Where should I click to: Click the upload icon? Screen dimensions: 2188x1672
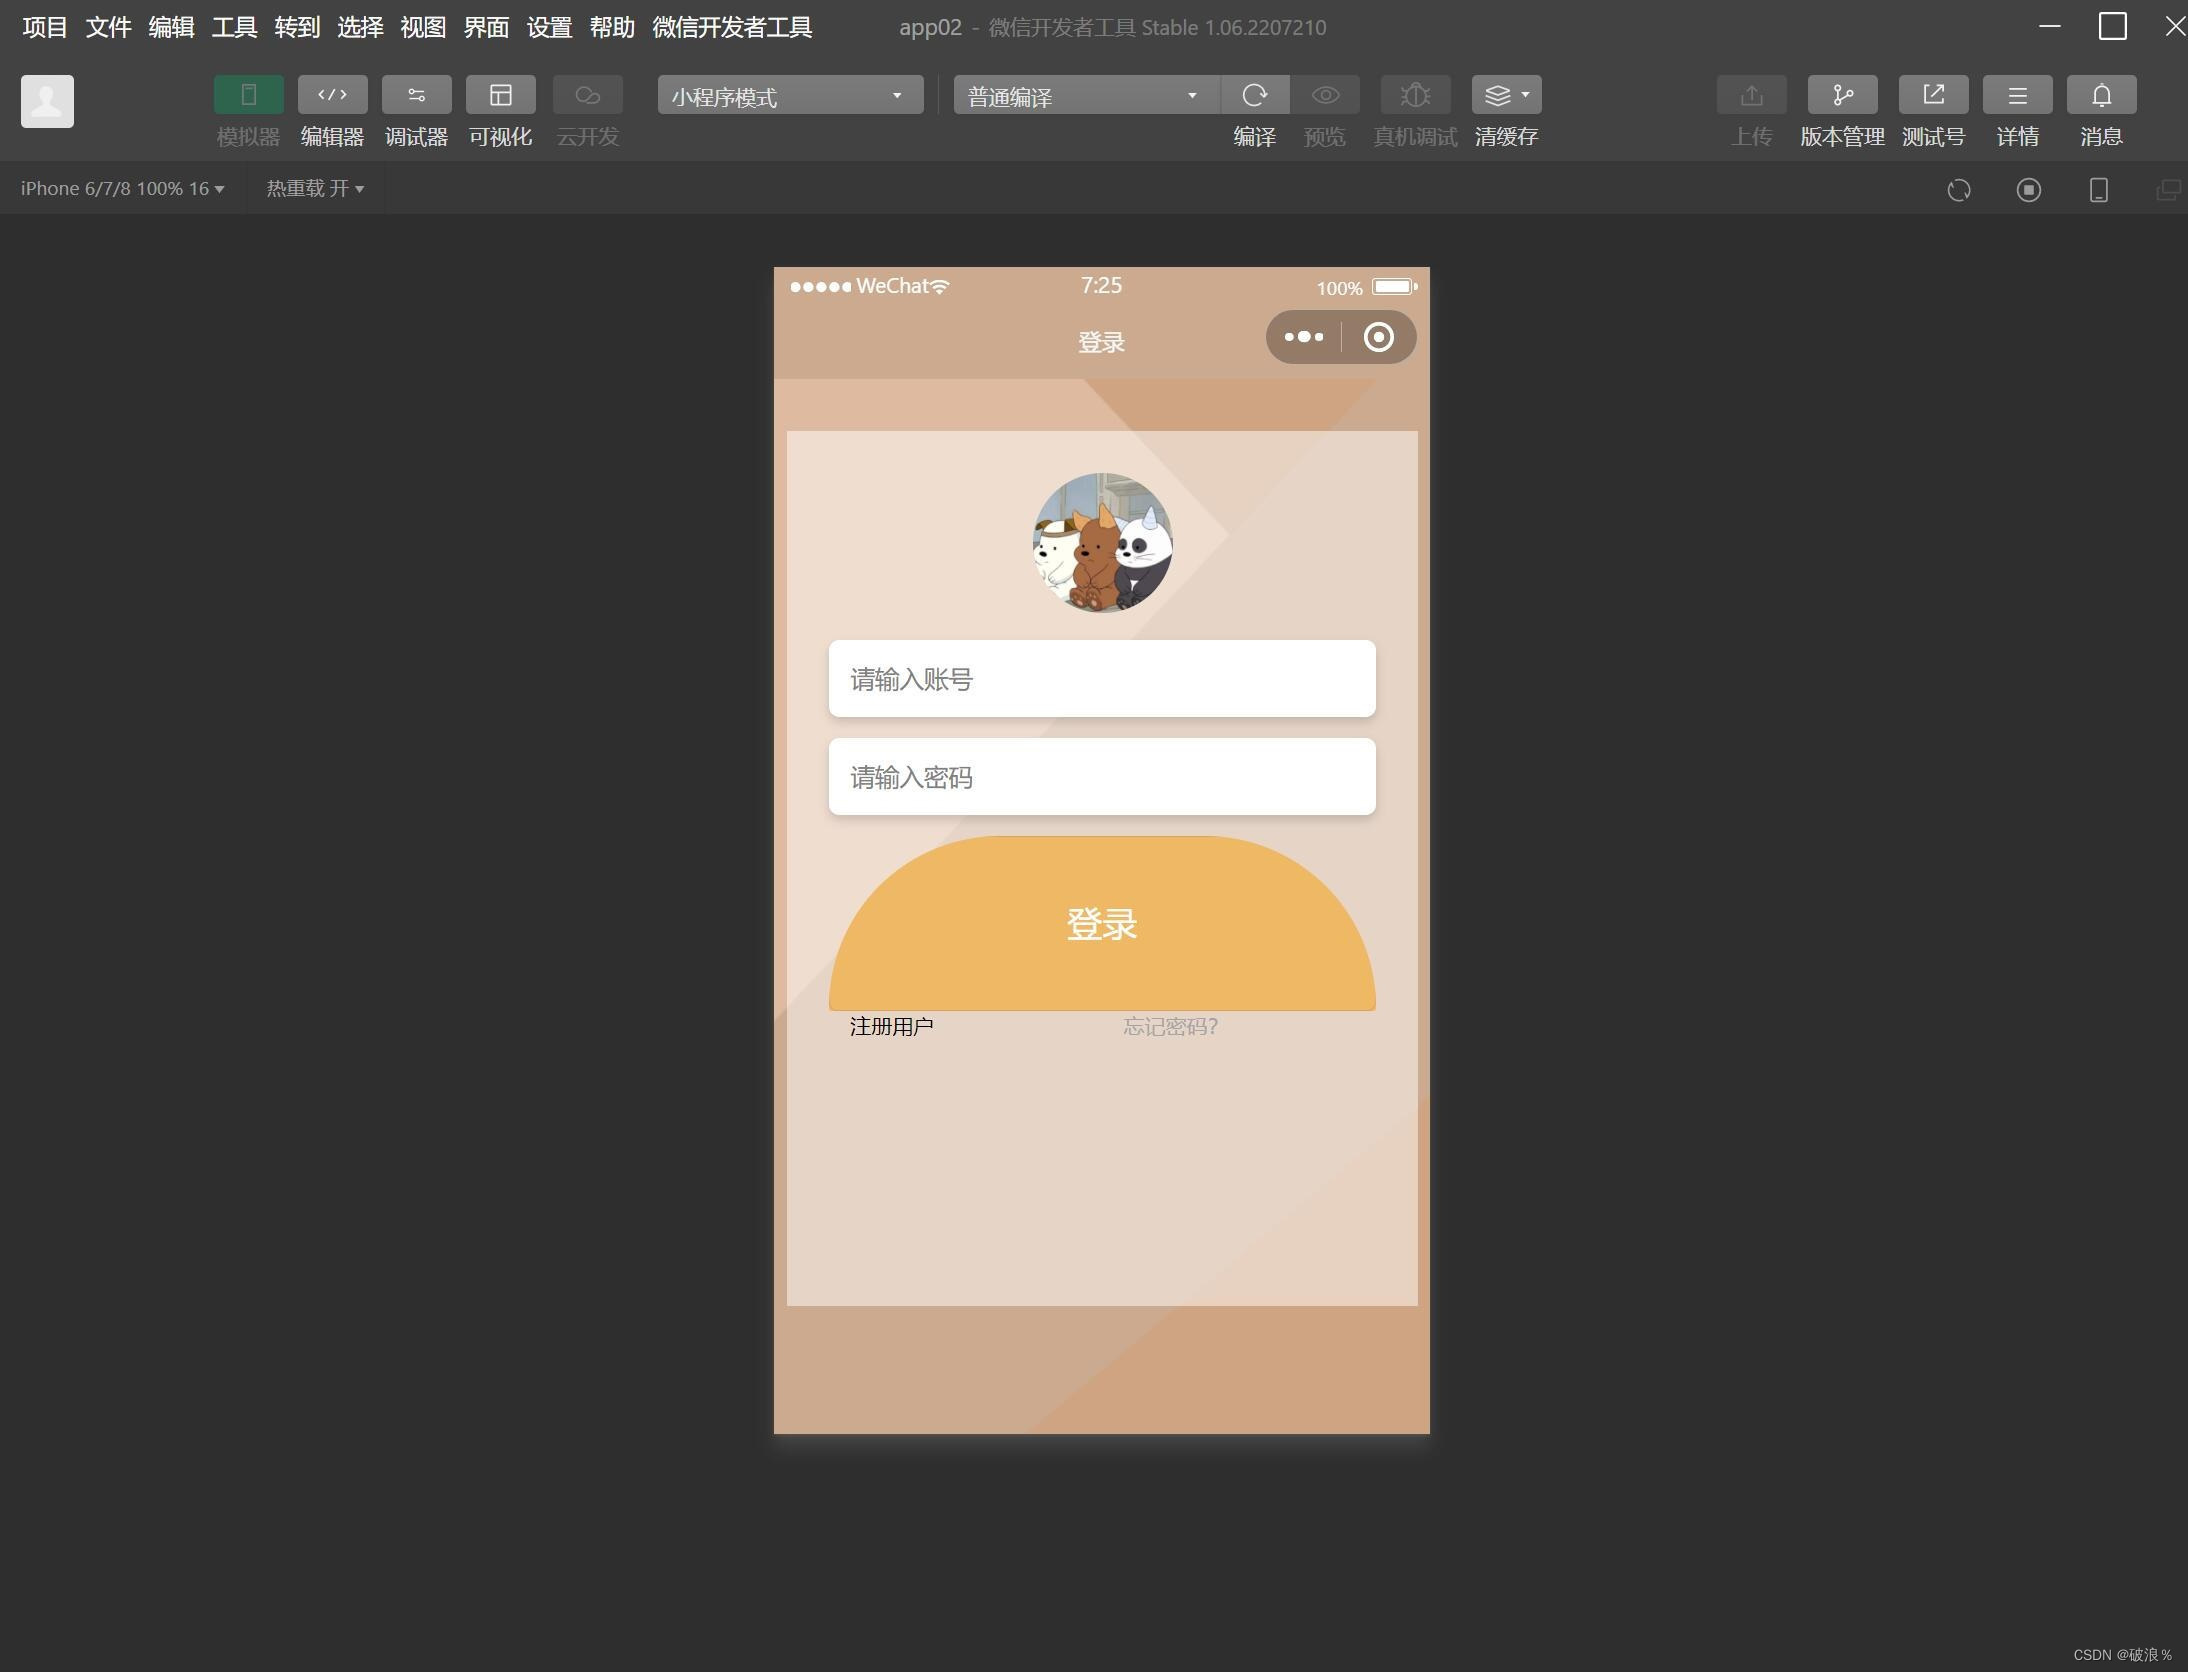(1751, 95)
